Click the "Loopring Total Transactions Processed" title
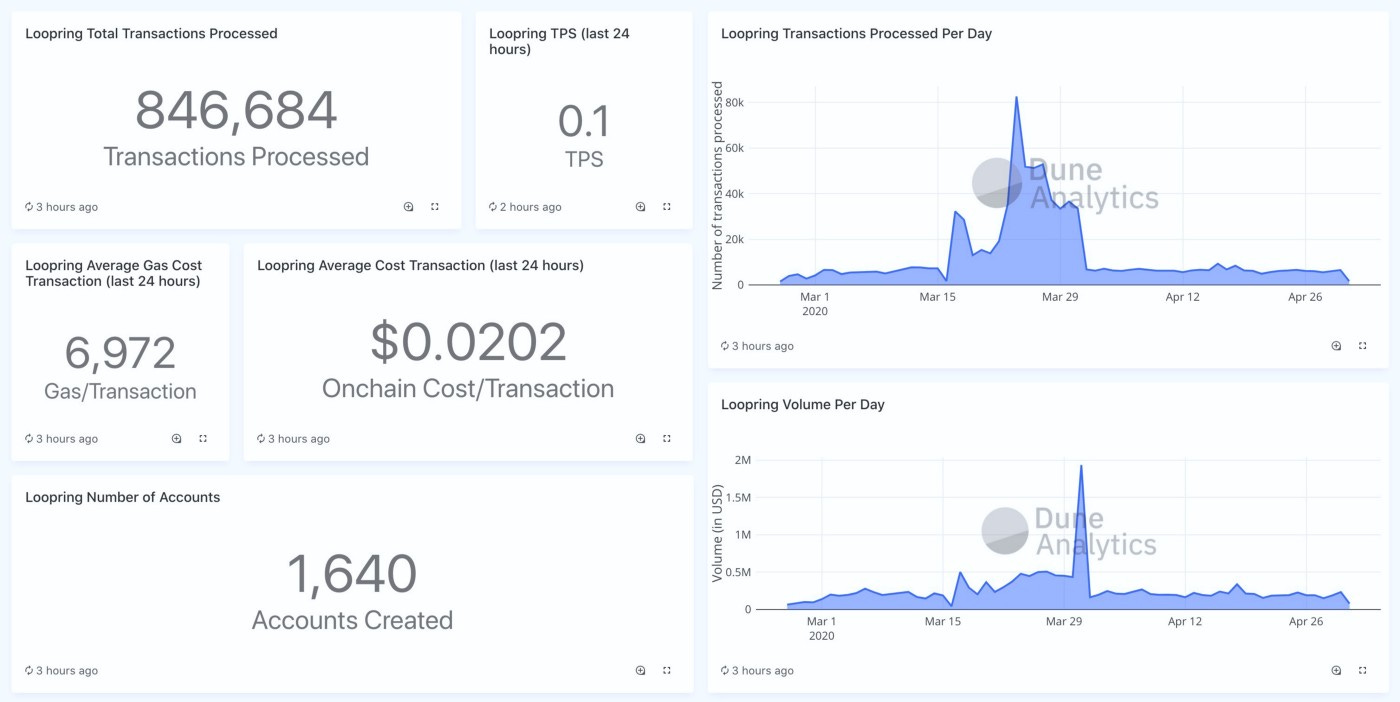 (x=151, y=34)
